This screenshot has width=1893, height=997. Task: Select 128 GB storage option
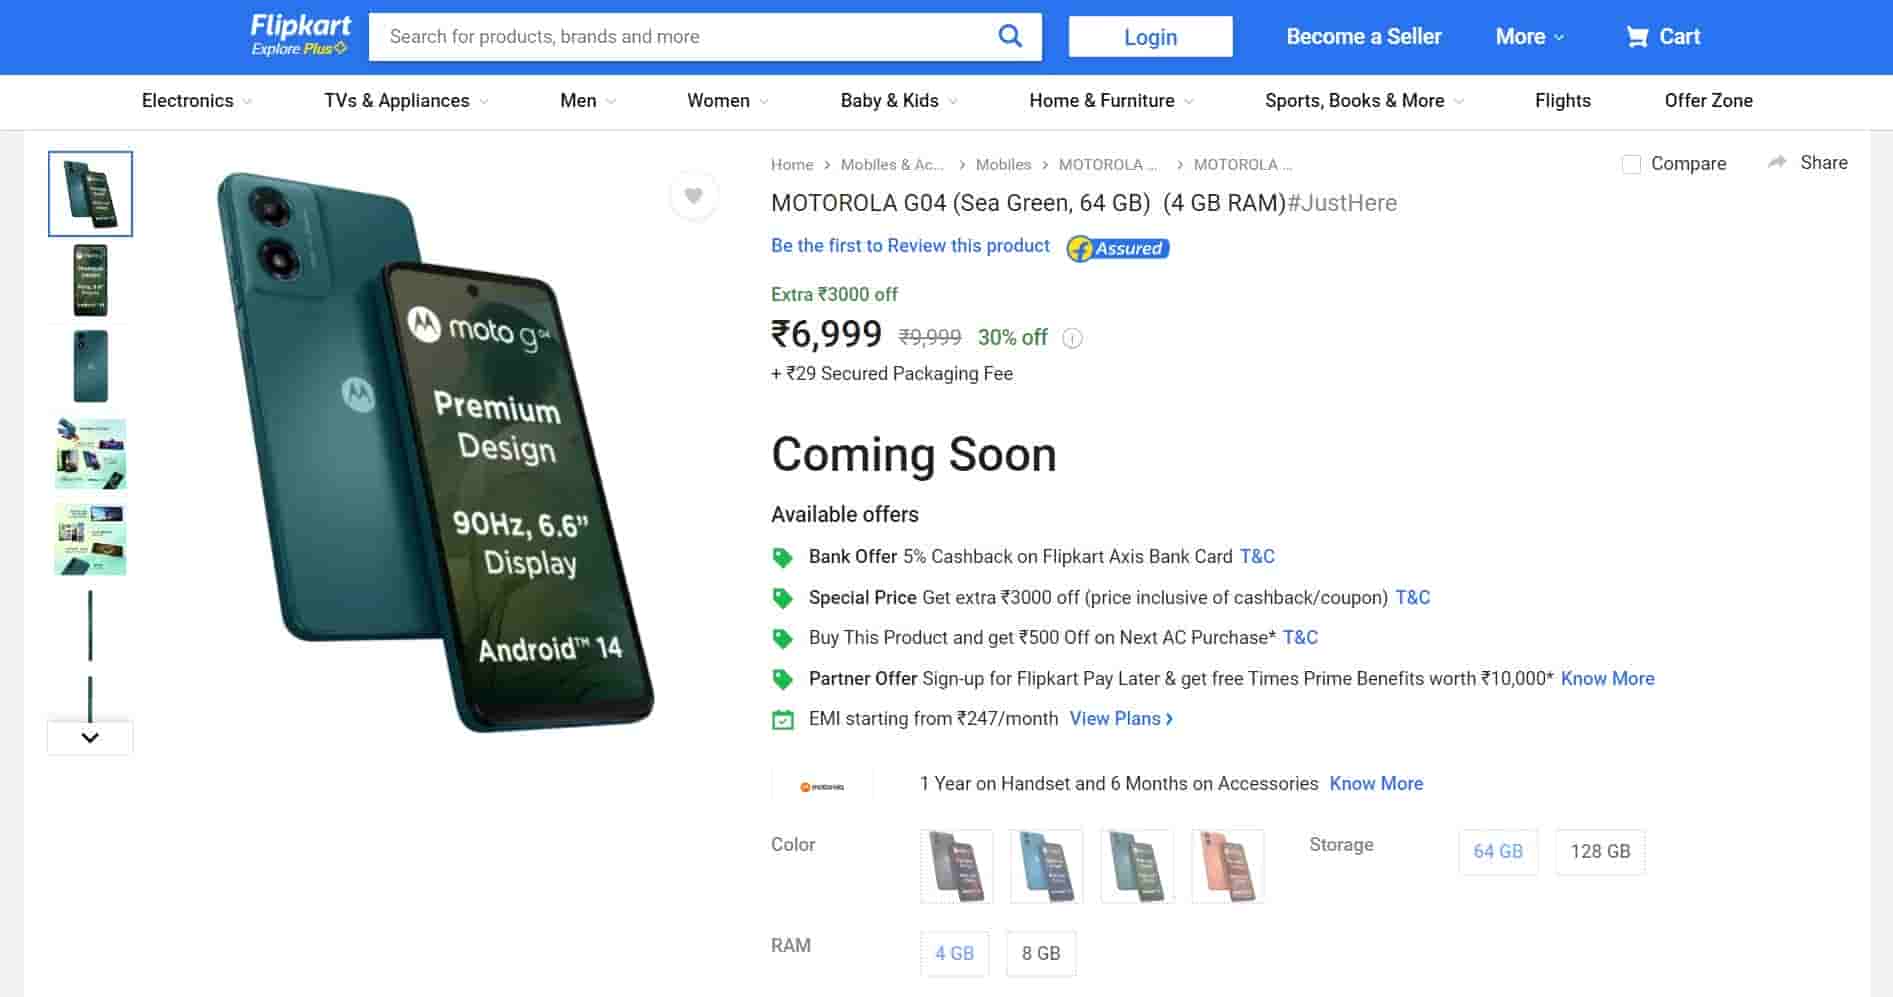1599,851
